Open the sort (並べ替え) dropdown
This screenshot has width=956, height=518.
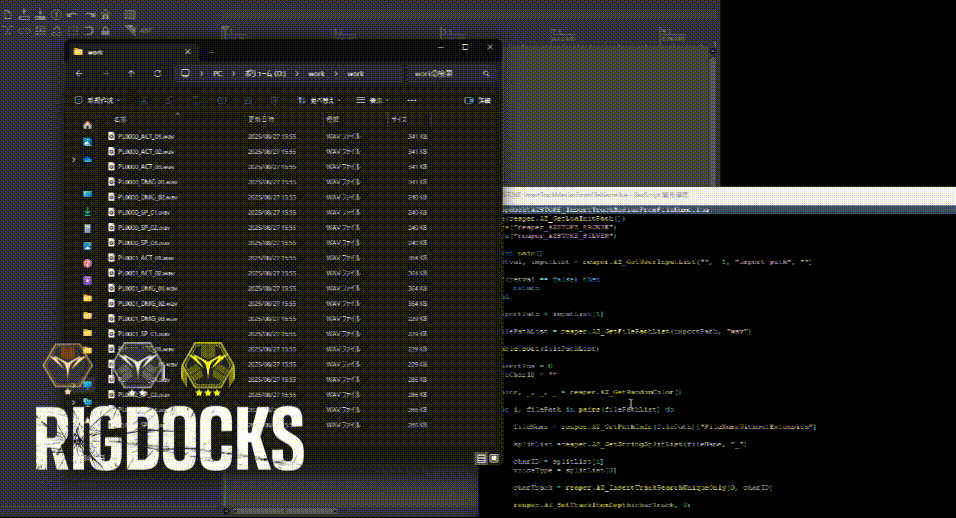[319, 100]
